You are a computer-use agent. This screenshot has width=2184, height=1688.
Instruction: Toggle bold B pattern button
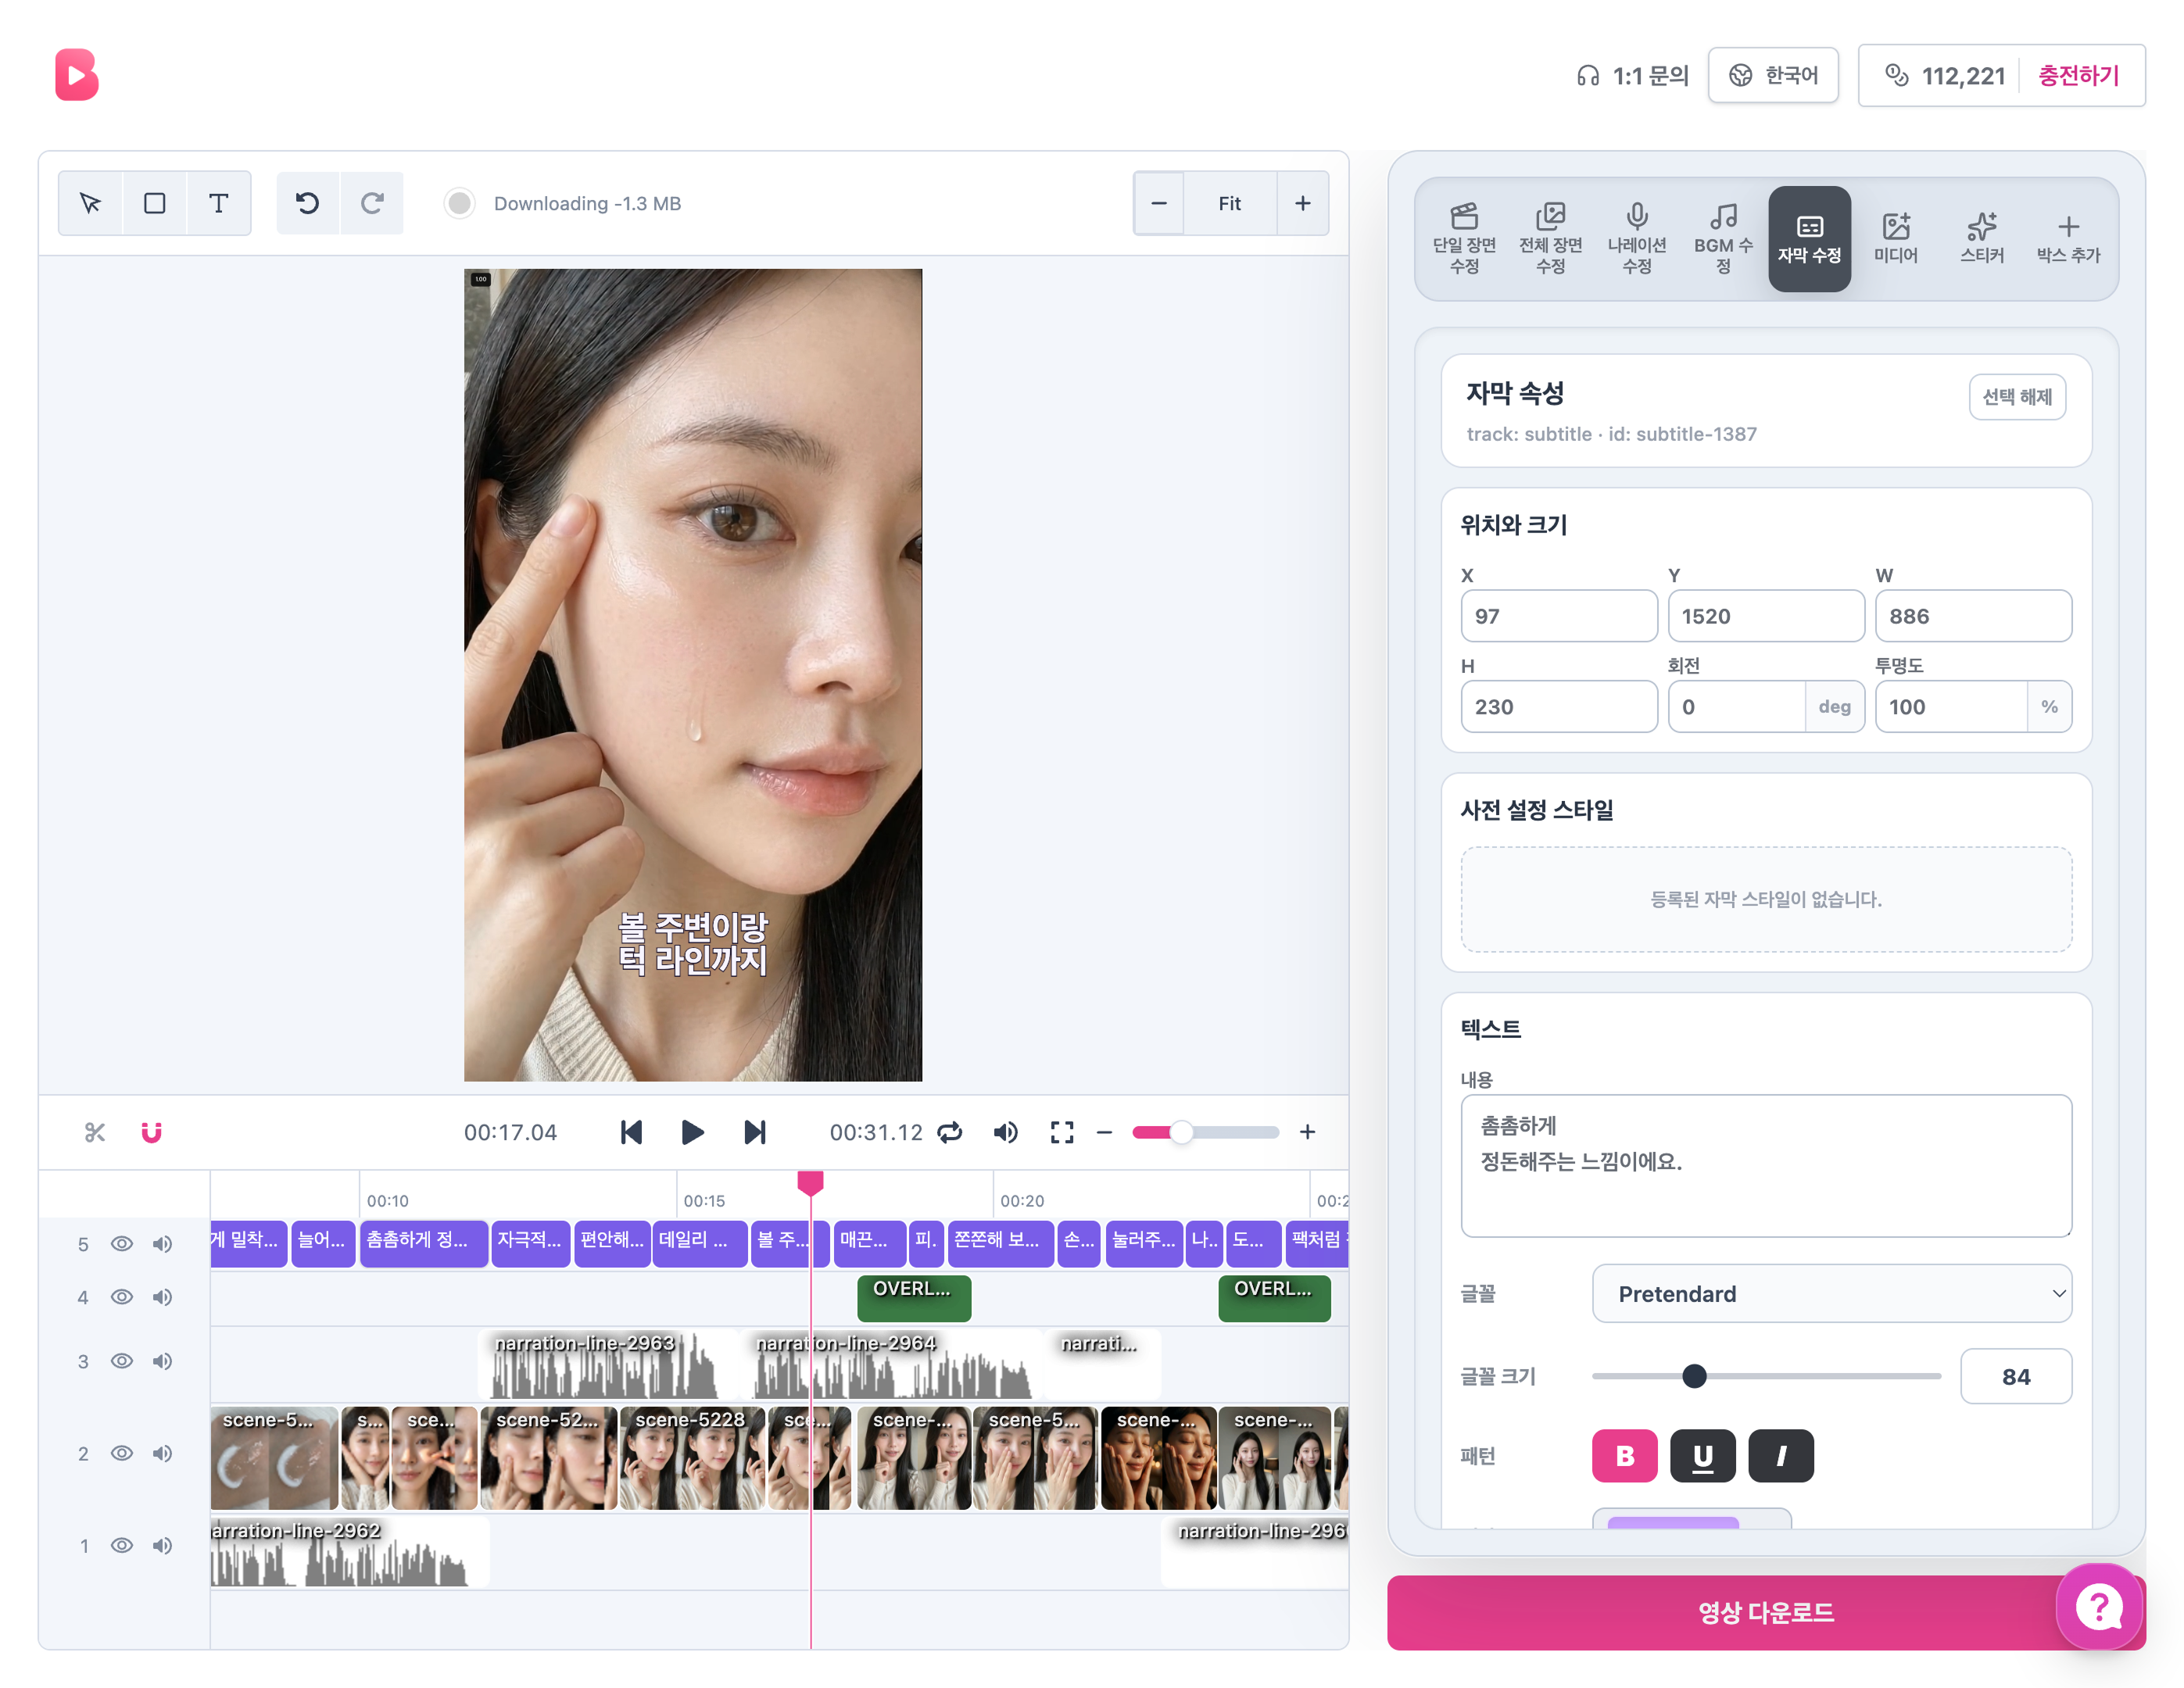pyautogui.click(x=1624, y=1456)
